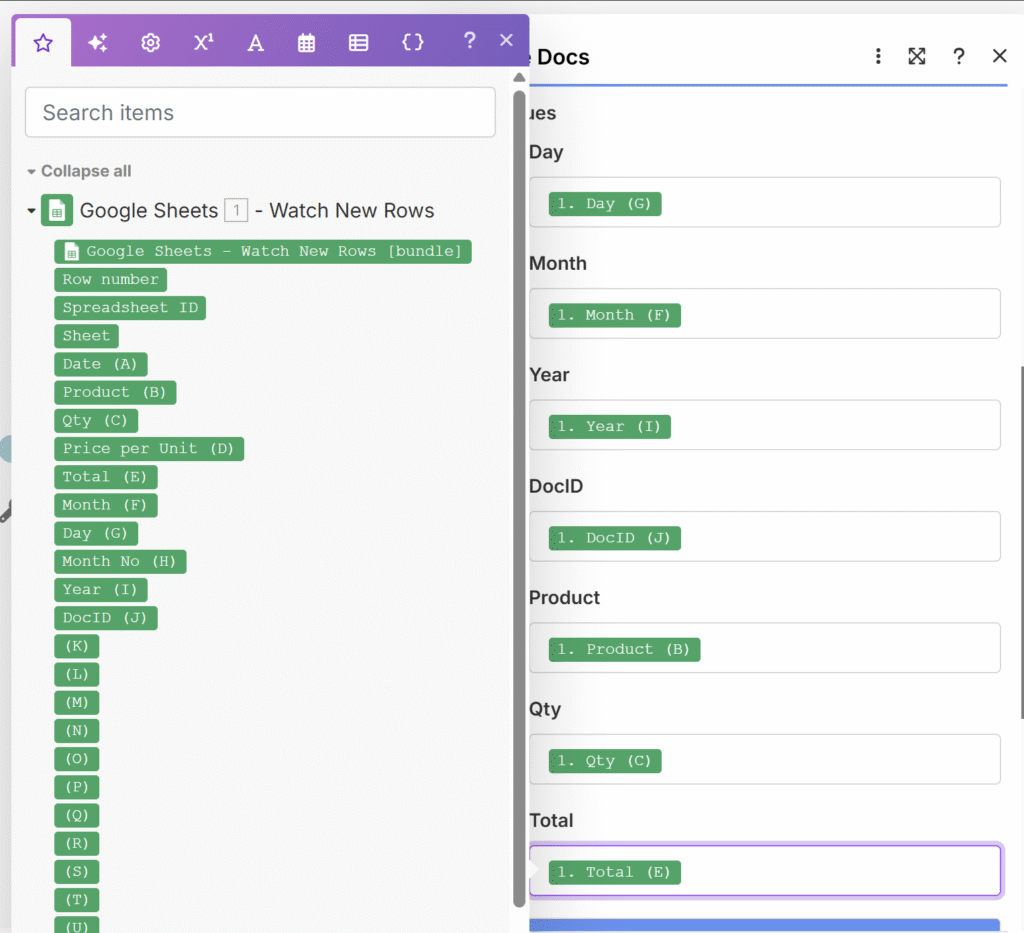Screen dimensions: 1024x933
Task: Click Collapse all link
Action: tap(85, 171)
